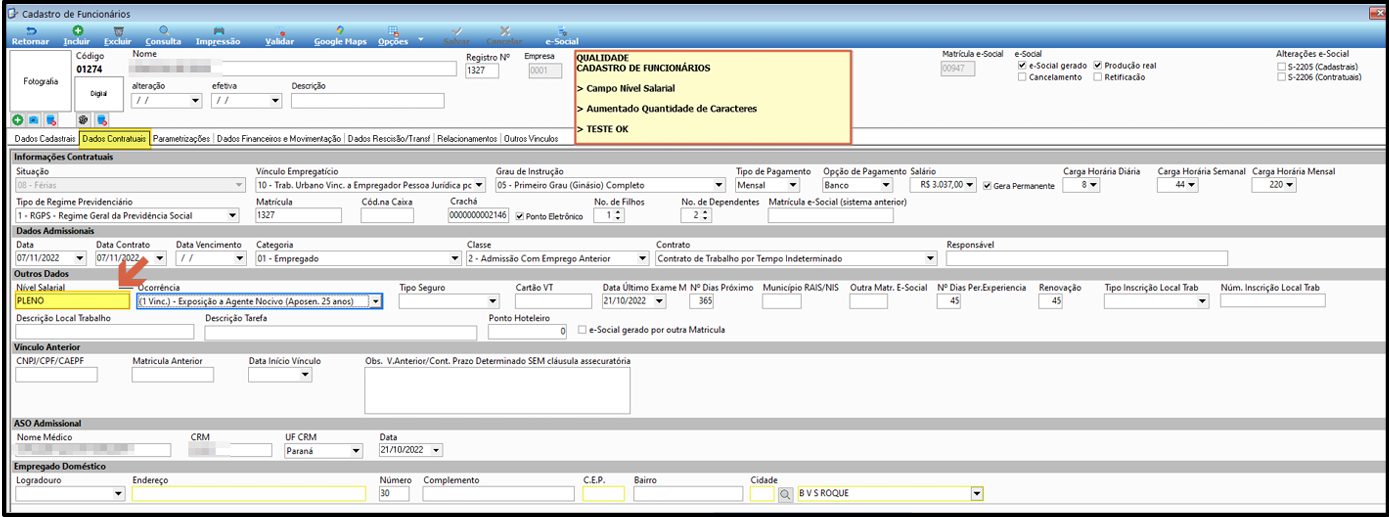Open Contrato type dropdown
The image size is (1389, 517).
[930, 258]
